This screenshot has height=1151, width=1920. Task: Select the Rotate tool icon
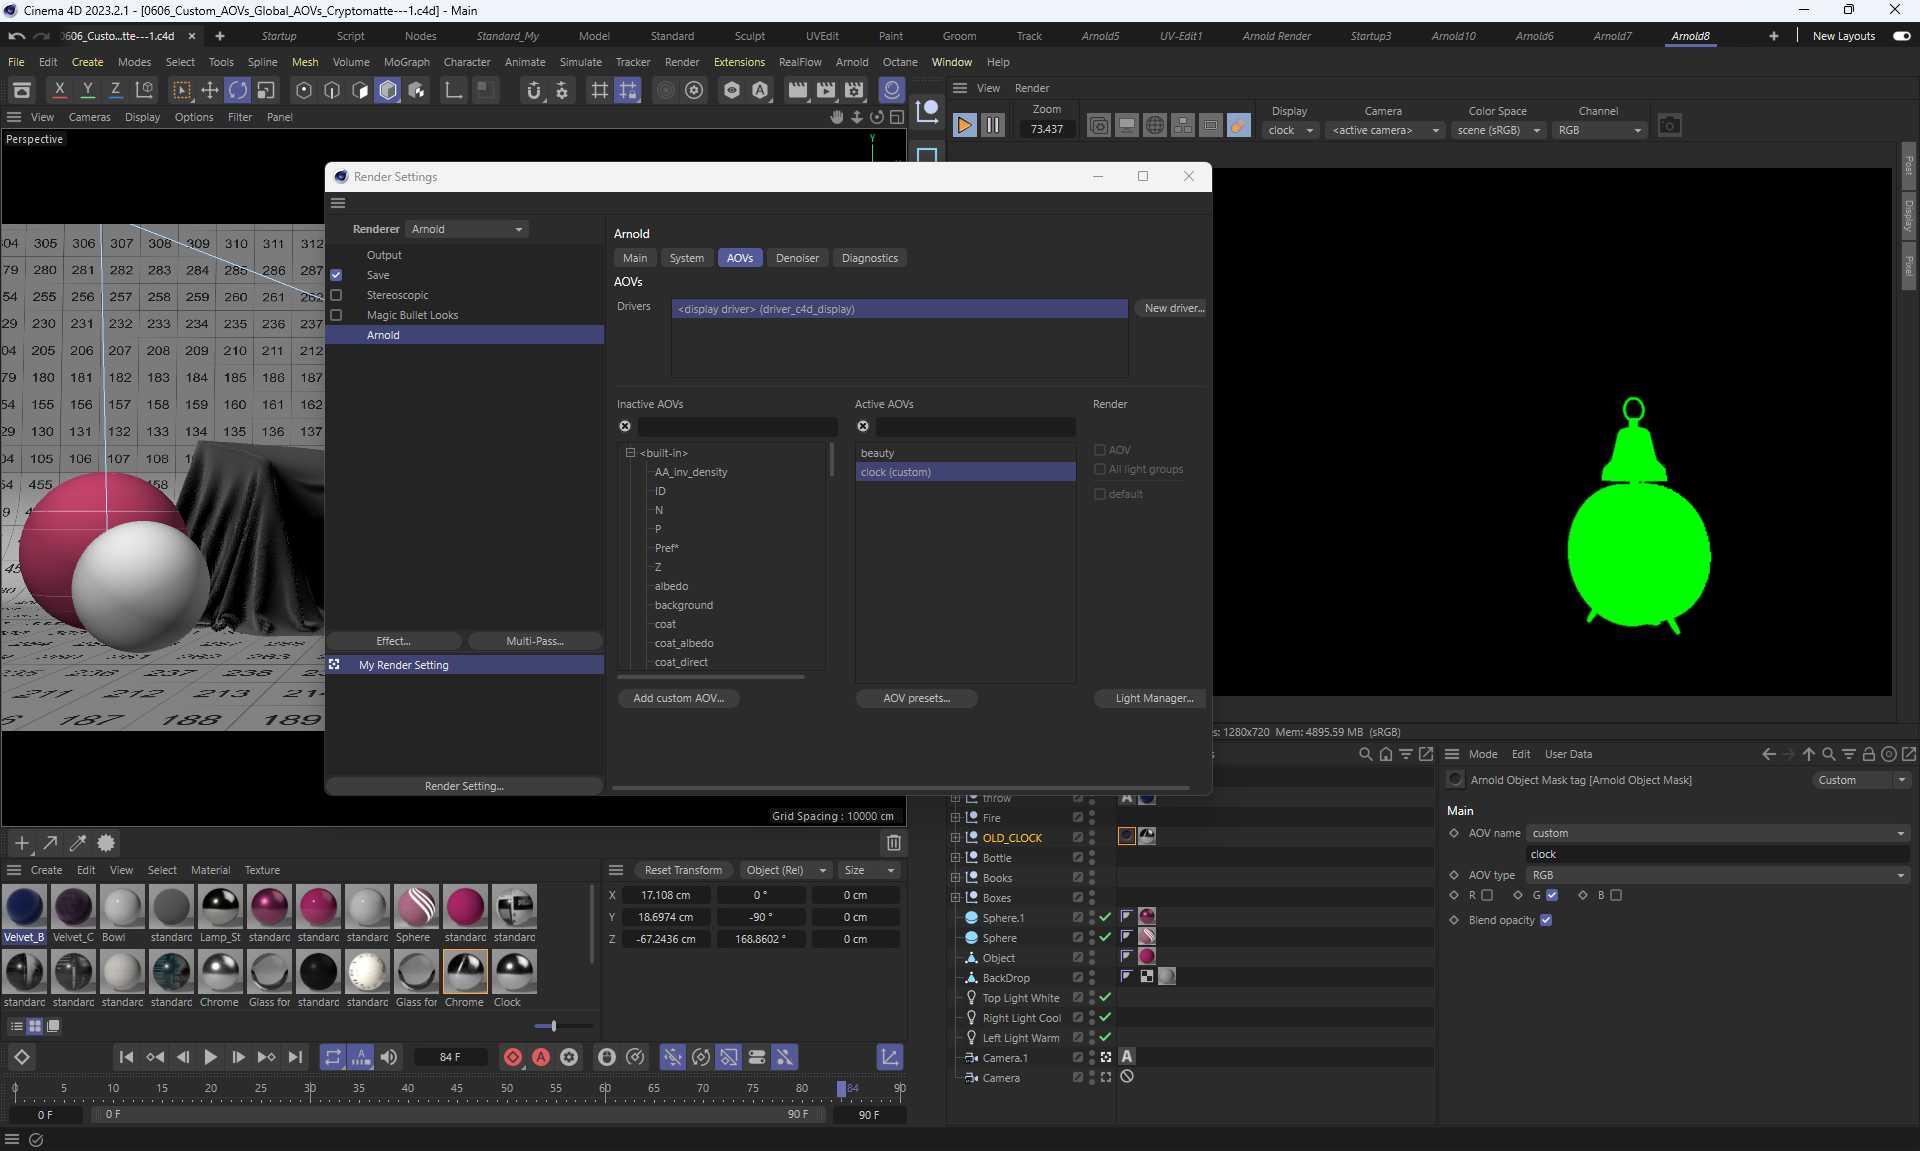238,91
